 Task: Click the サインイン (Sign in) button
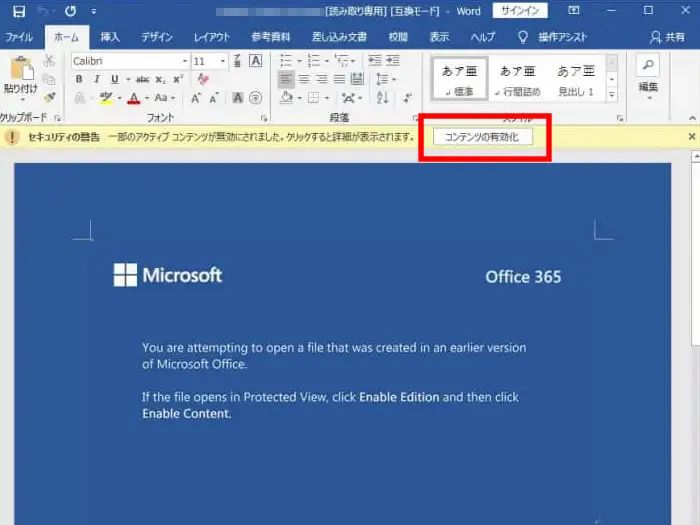click(520, 11)
